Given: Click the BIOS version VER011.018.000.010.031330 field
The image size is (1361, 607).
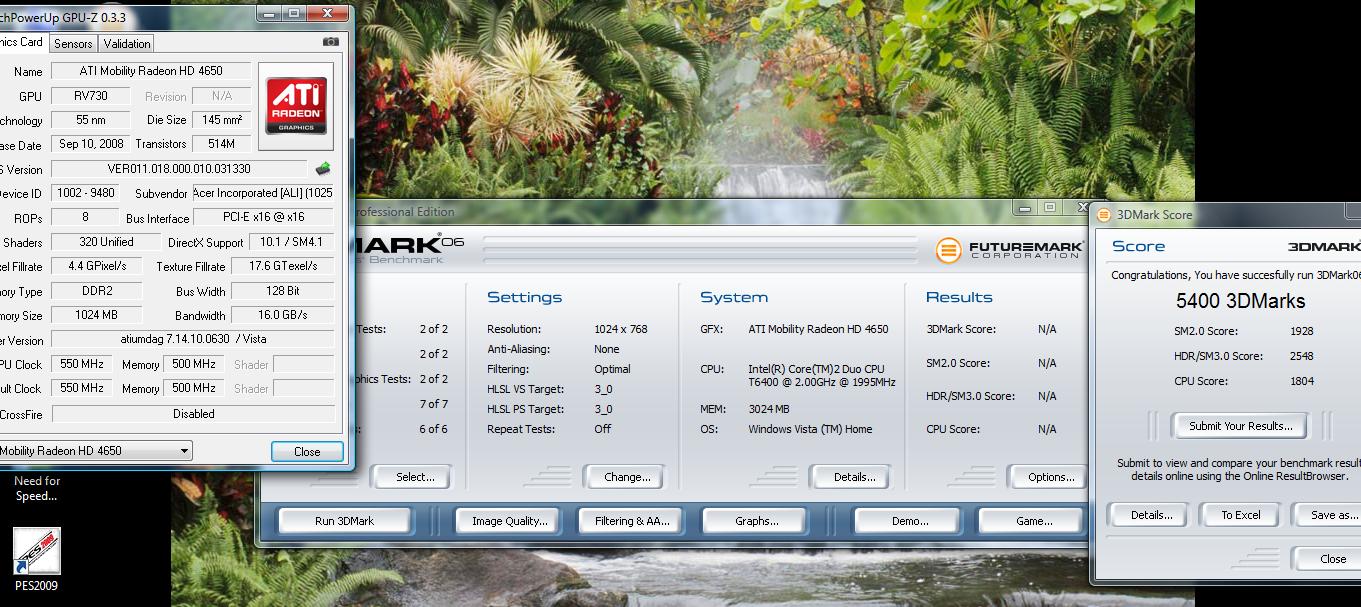Looking at the screenshot, I should point(179,169).
